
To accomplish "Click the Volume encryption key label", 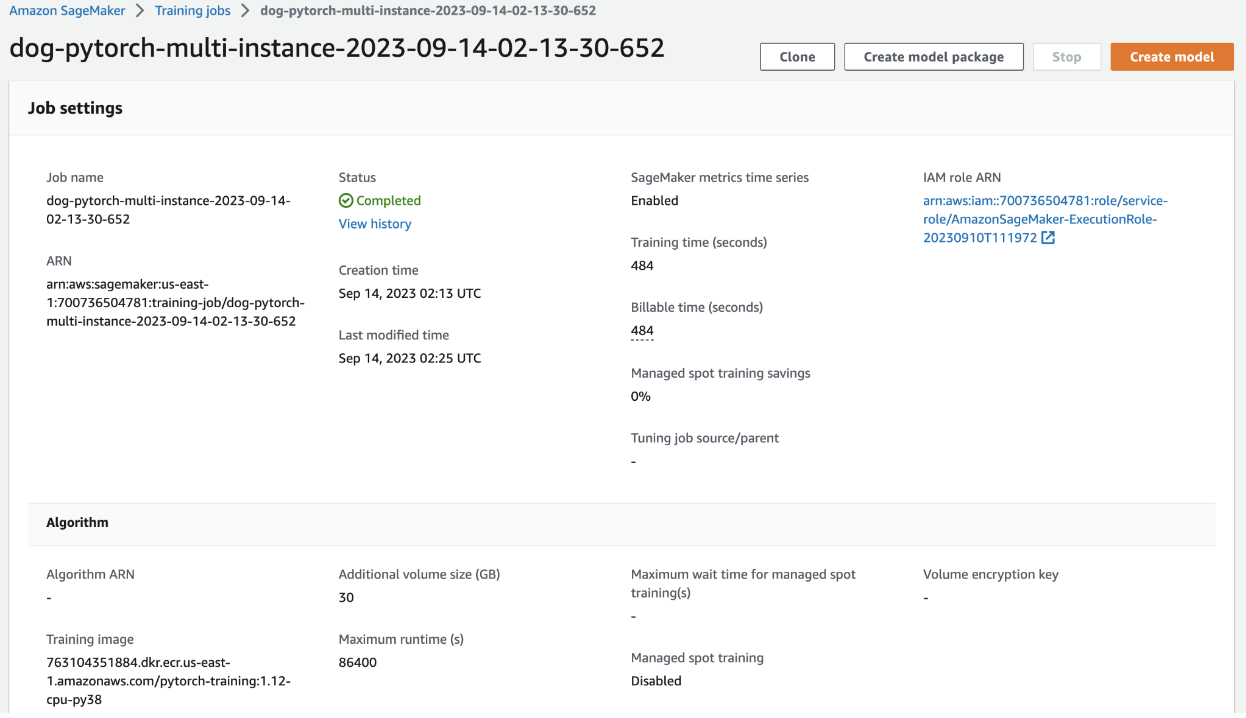I will [x=991, y=575].
